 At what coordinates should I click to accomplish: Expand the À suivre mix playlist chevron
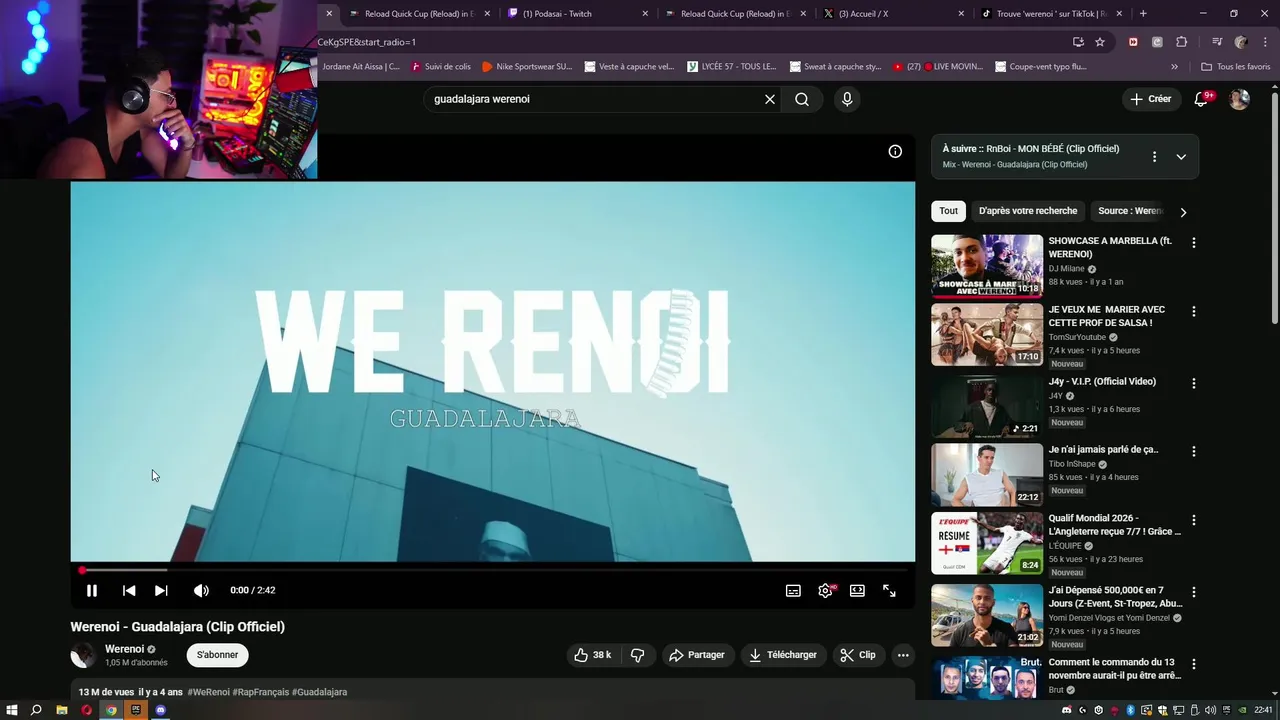(1181, 157)
